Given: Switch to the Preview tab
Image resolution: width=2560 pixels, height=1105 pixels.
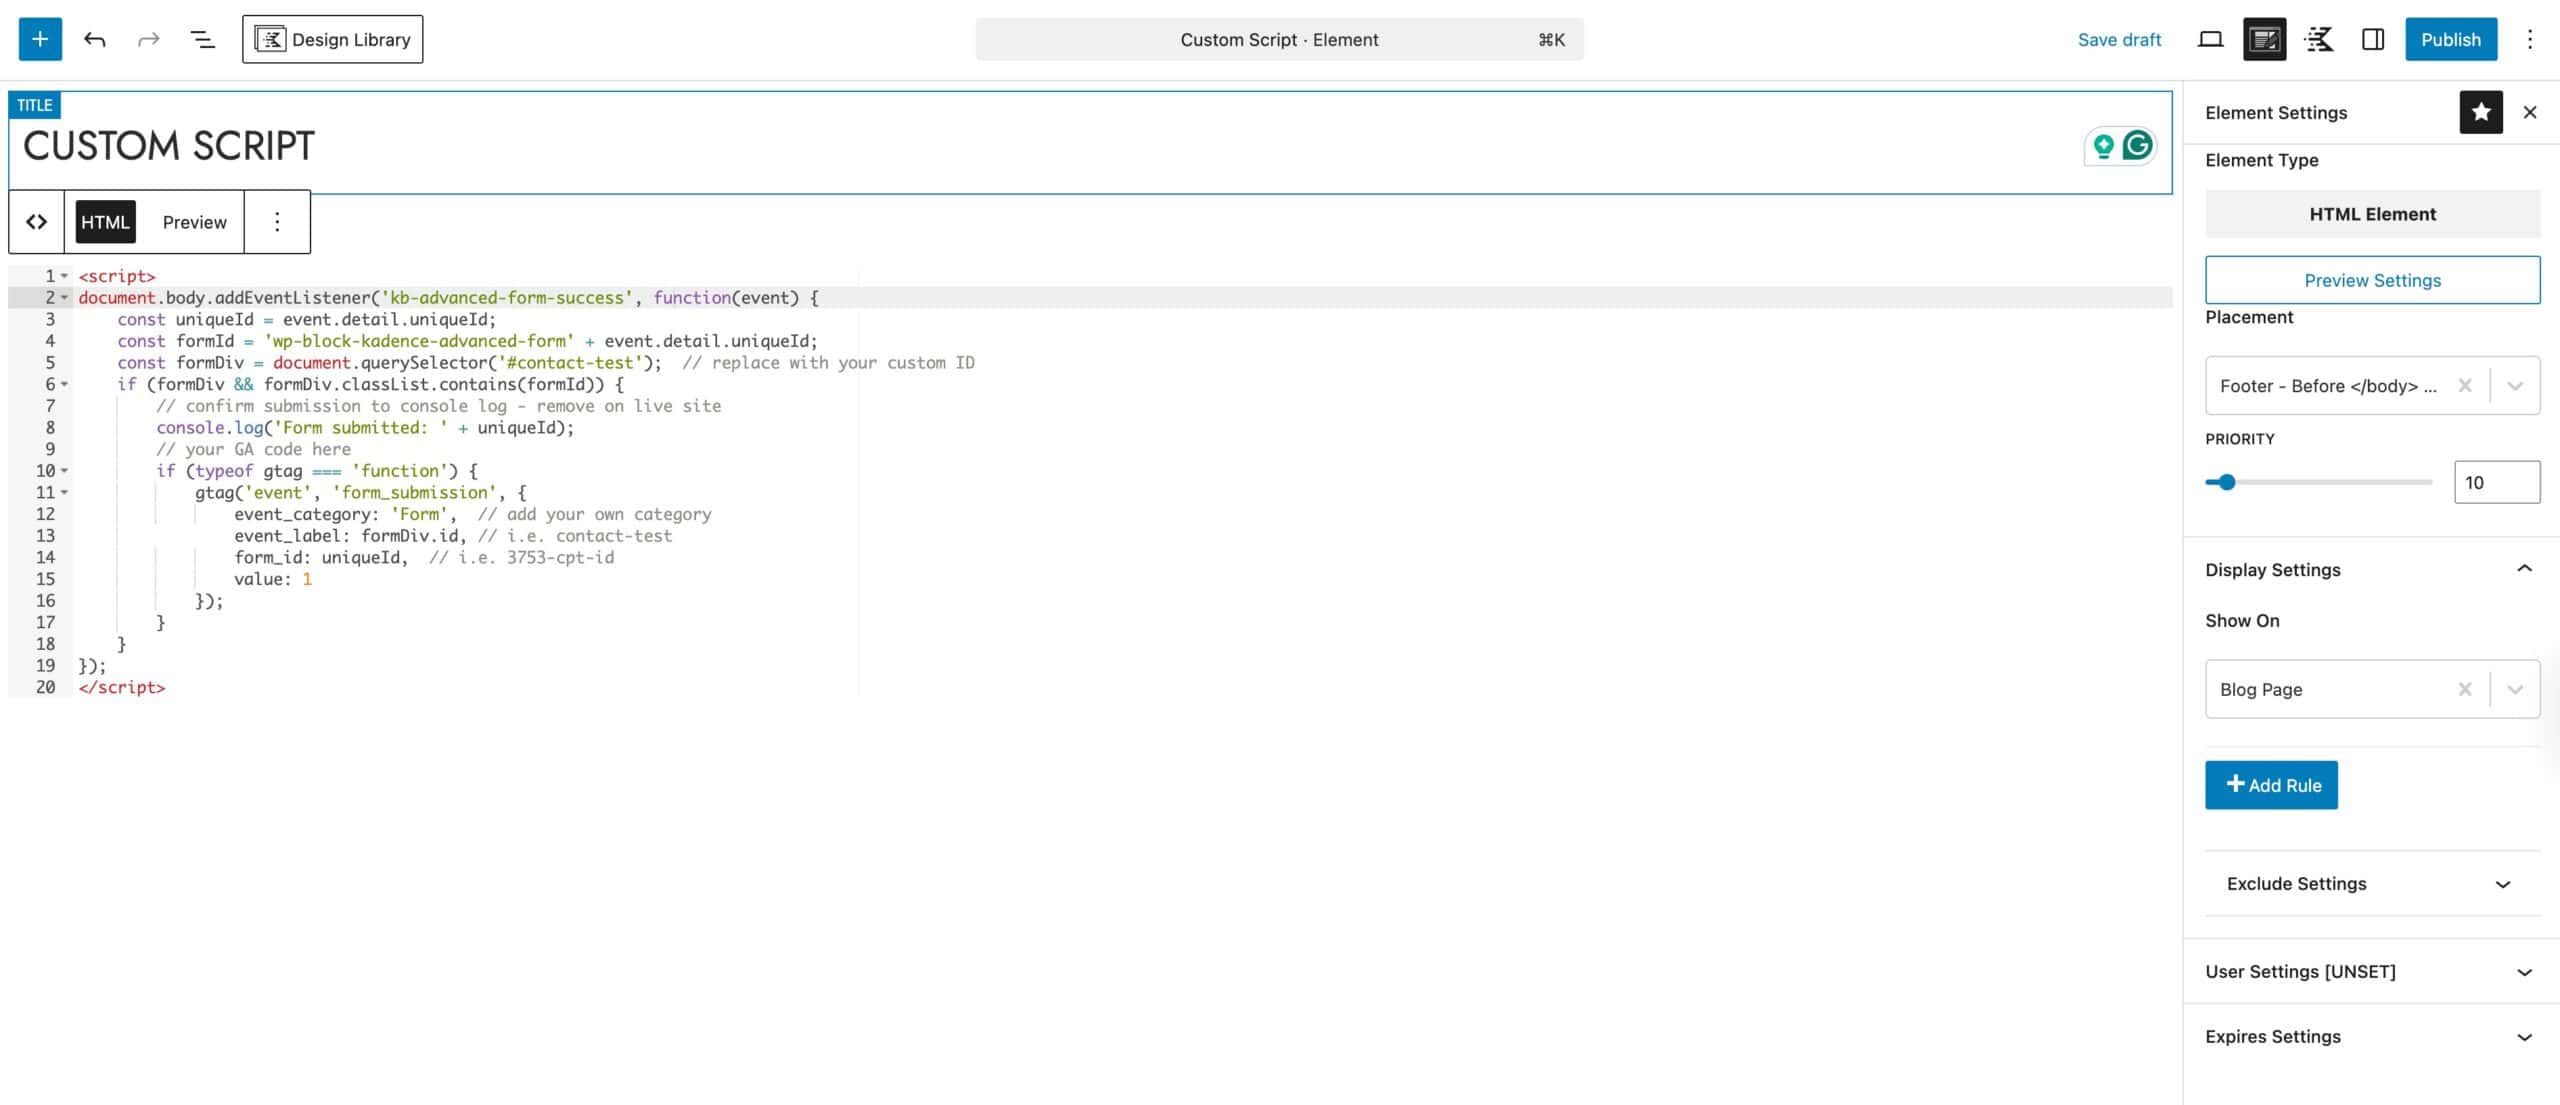Looking at the screenshot, I should [193, 221].
